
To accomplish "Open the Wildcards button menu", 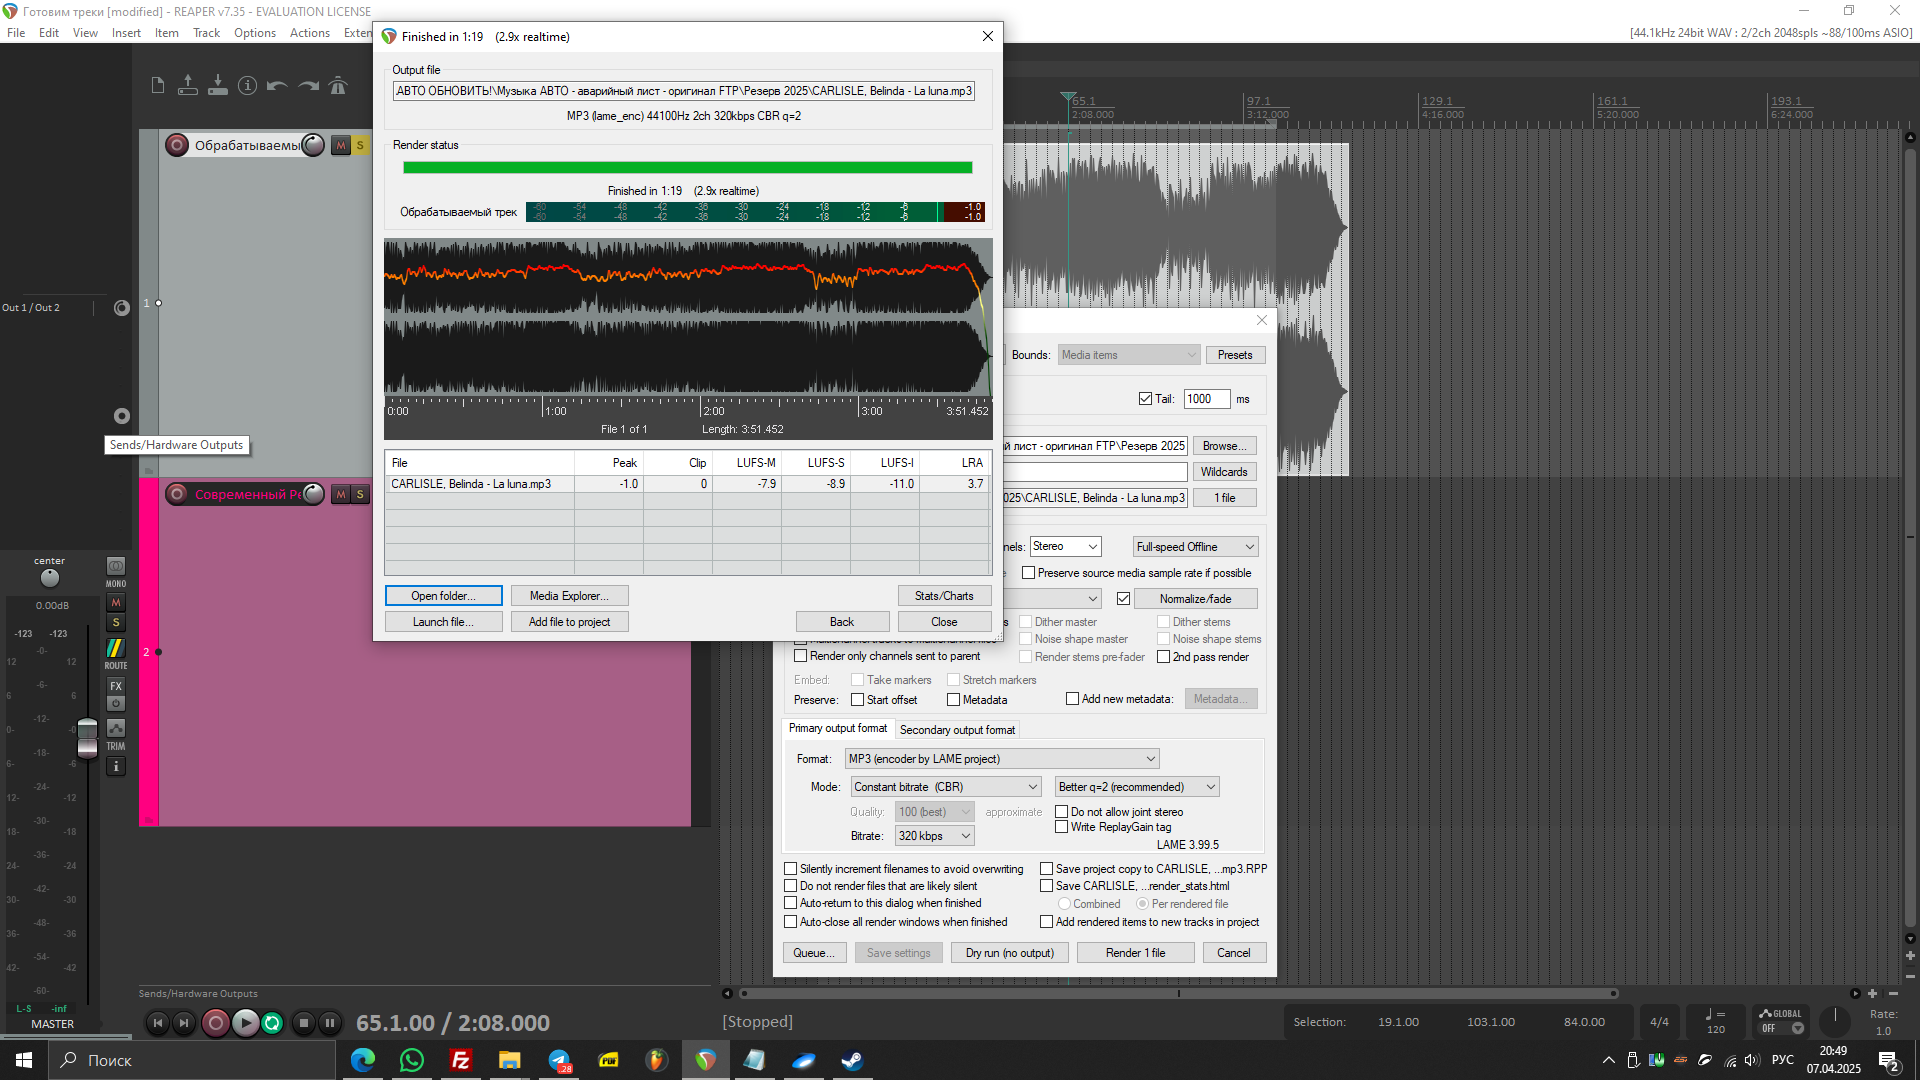I will click(1224, 472).
